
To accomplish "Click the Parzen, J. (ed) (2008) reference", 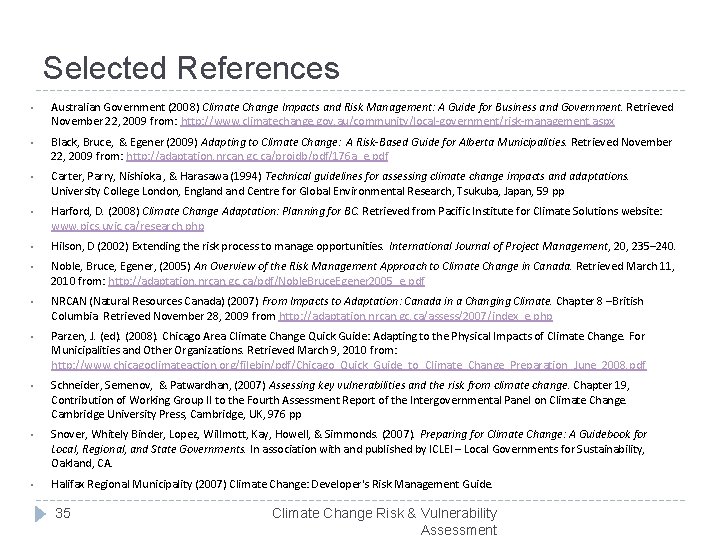I will (349, 350).
